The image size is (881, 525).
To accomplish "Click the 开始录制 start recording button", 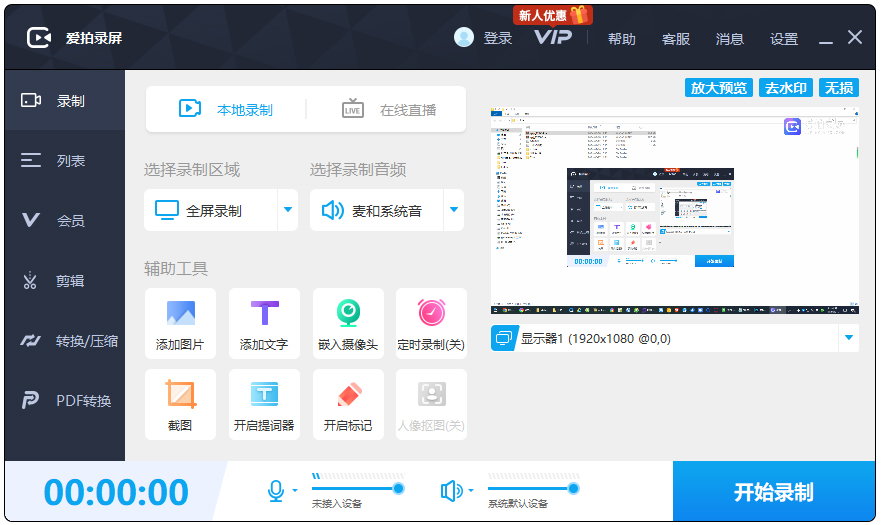I will point(774,492).
